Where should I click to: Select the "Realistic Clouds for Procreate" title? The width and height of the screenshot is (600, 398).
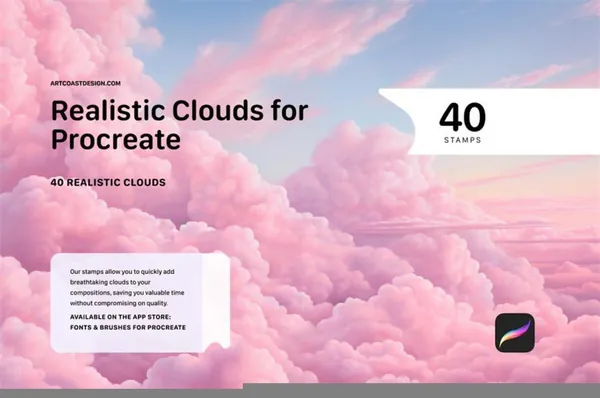click(x=179, y=125)
